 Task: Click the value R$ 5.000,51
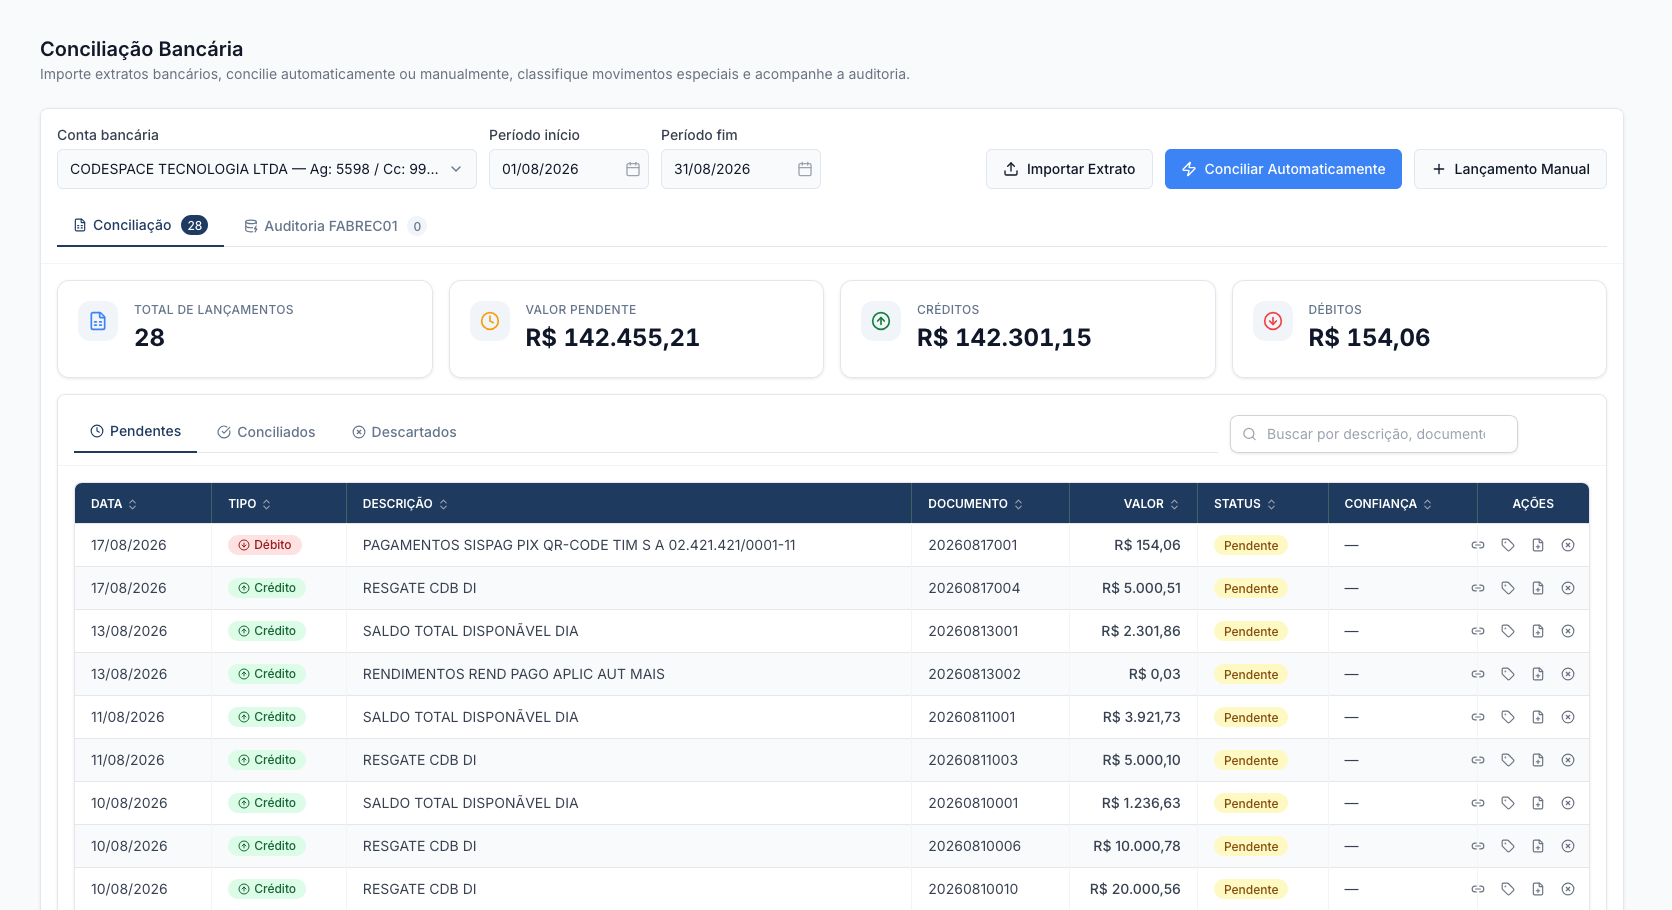tap(1141, 588)
